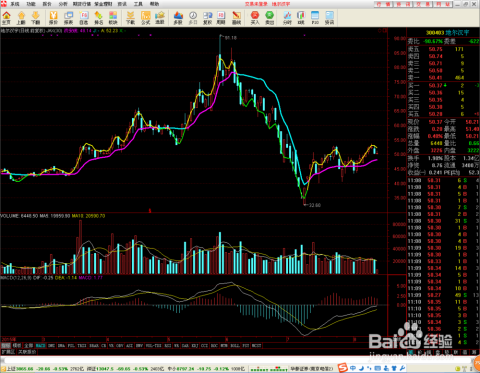Open the 周期 period toolbar icon

(x=221, y=18)
